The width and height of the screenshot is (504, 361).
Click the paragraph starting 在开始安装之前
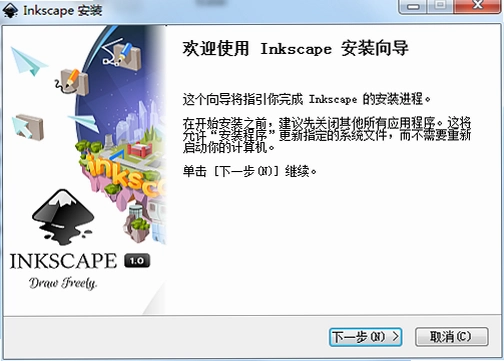click(327, 135)
